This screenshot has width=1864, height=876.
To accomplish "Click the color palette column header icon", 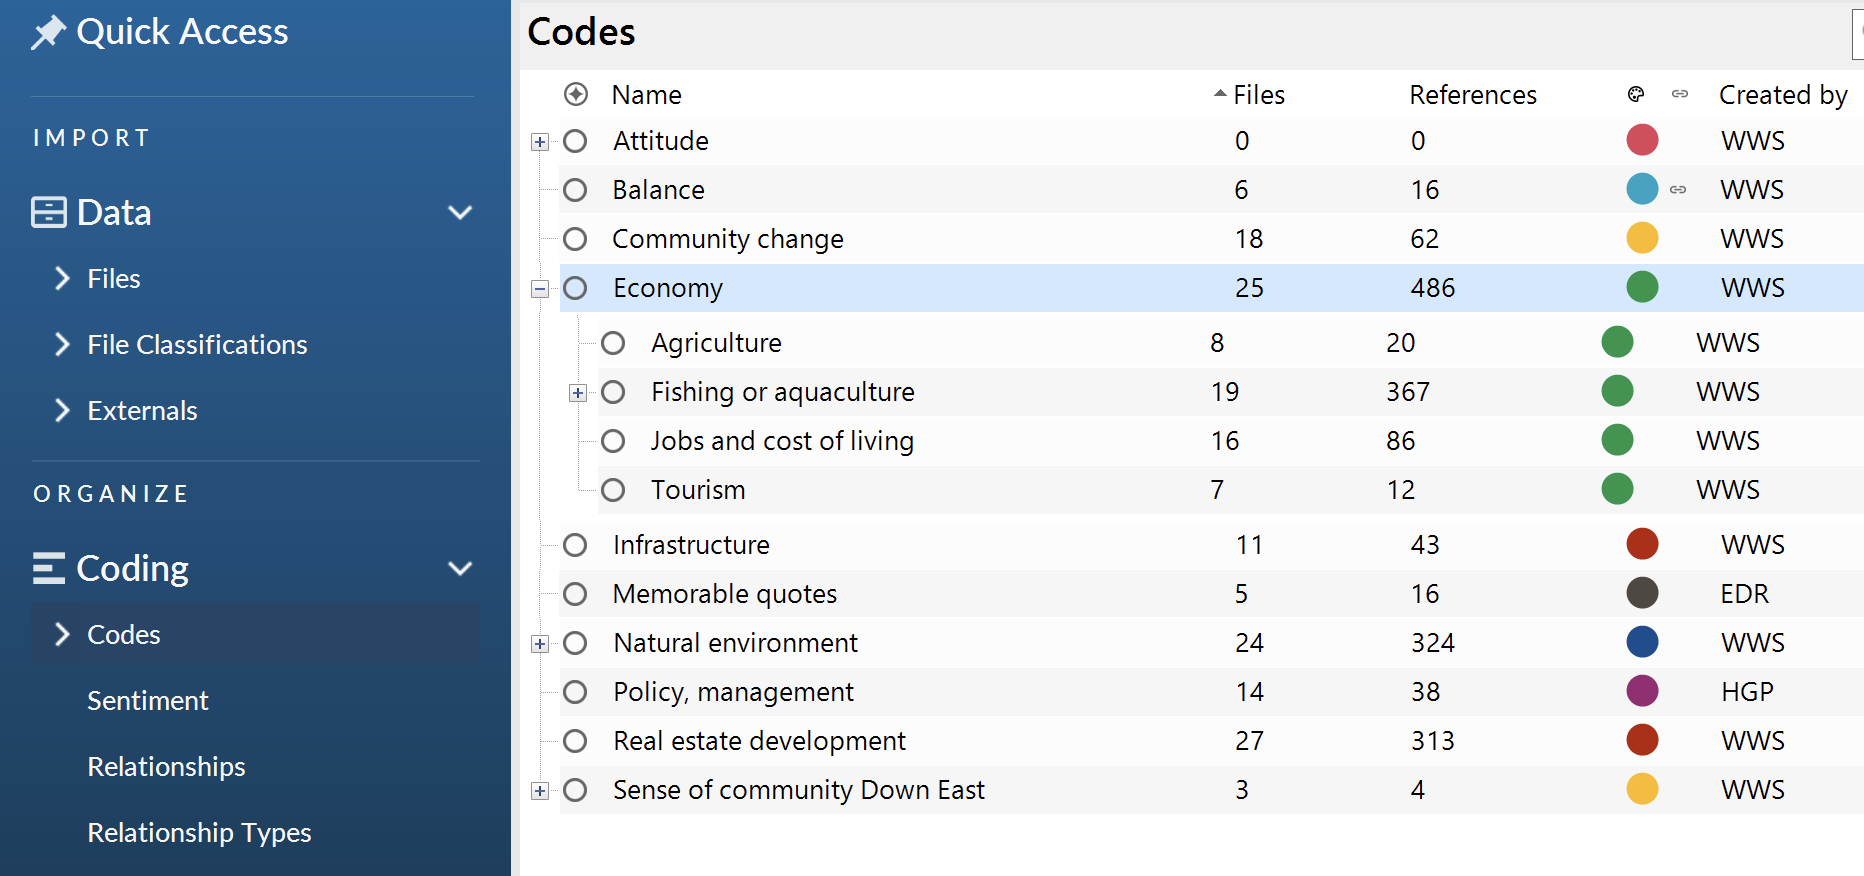I will [1636, 94].
